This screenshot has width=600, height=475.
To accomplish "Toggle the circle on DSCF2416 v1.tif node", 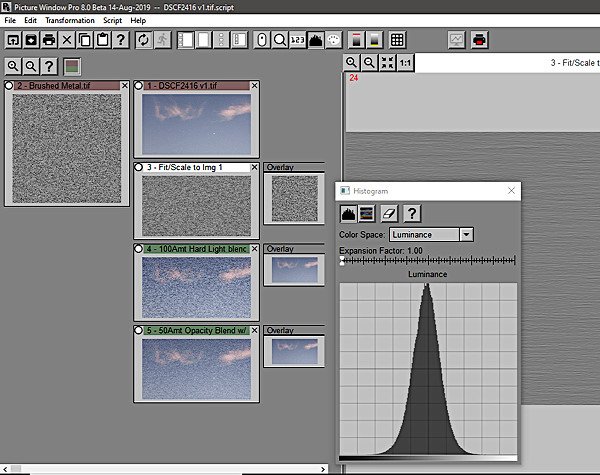I will tap(139, 86).
